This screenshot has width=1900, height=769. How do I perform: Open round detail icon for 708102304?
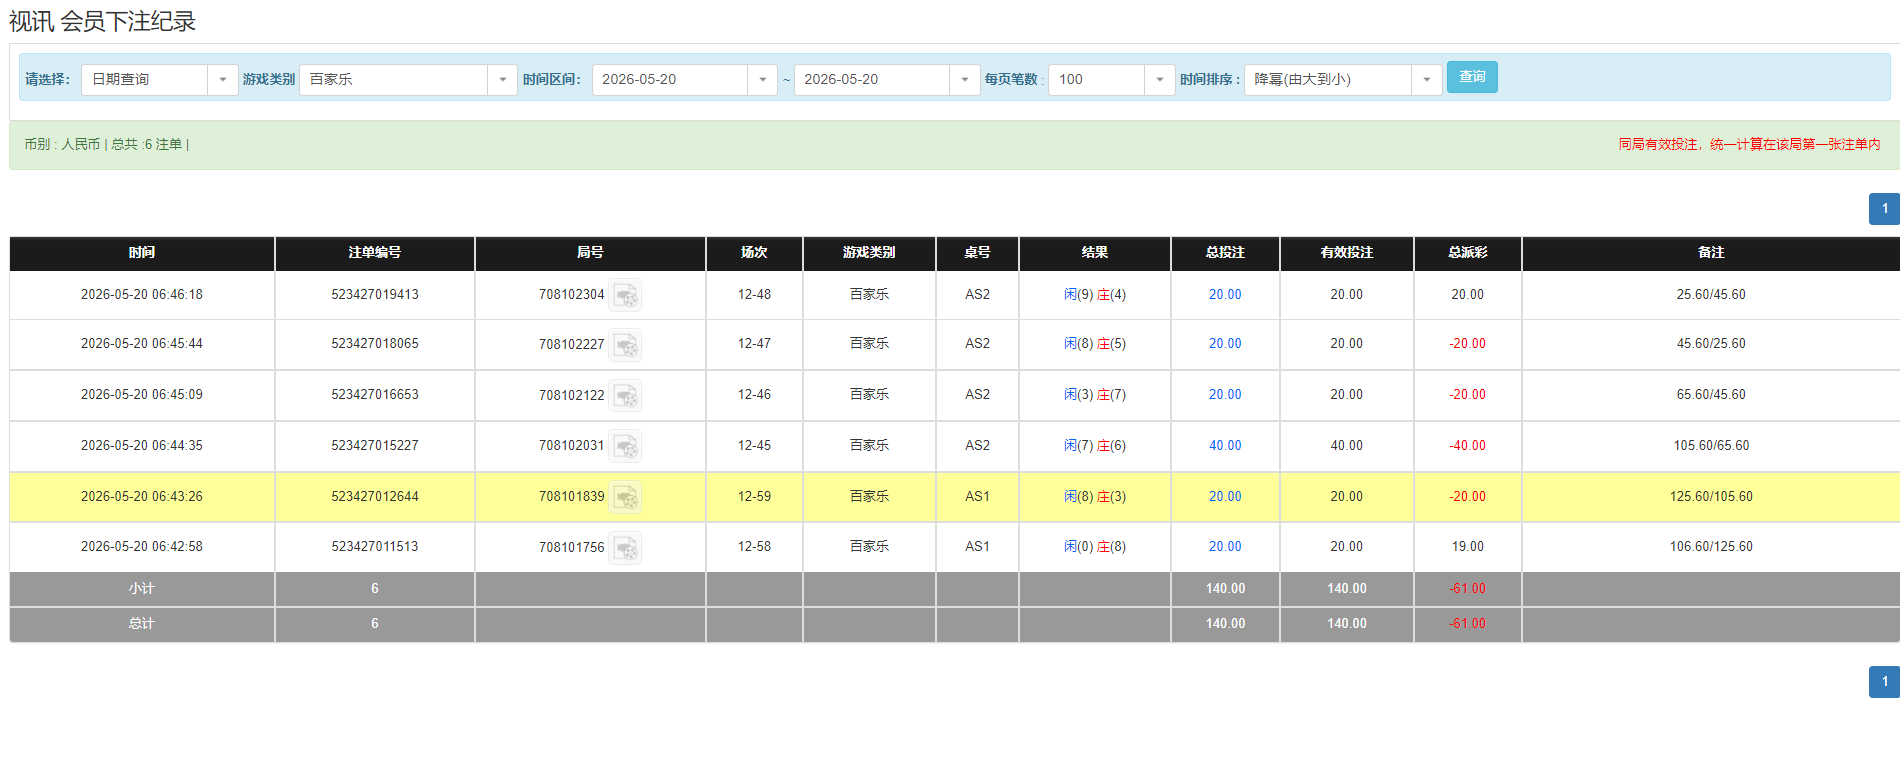coord(626,295)
